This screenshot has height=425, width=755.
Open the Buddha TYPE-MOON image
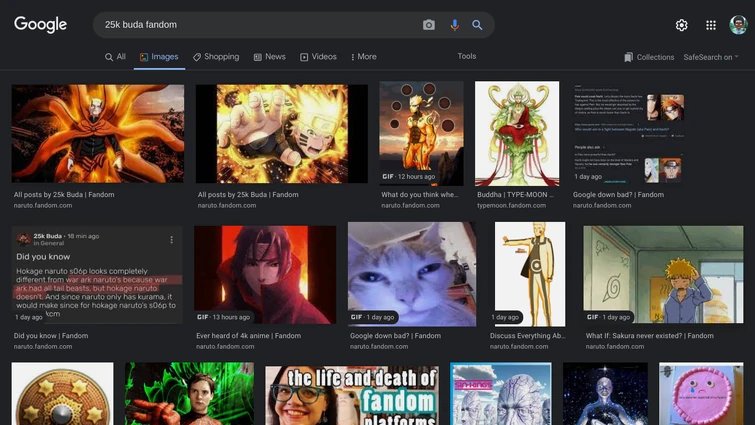(517, 133)
